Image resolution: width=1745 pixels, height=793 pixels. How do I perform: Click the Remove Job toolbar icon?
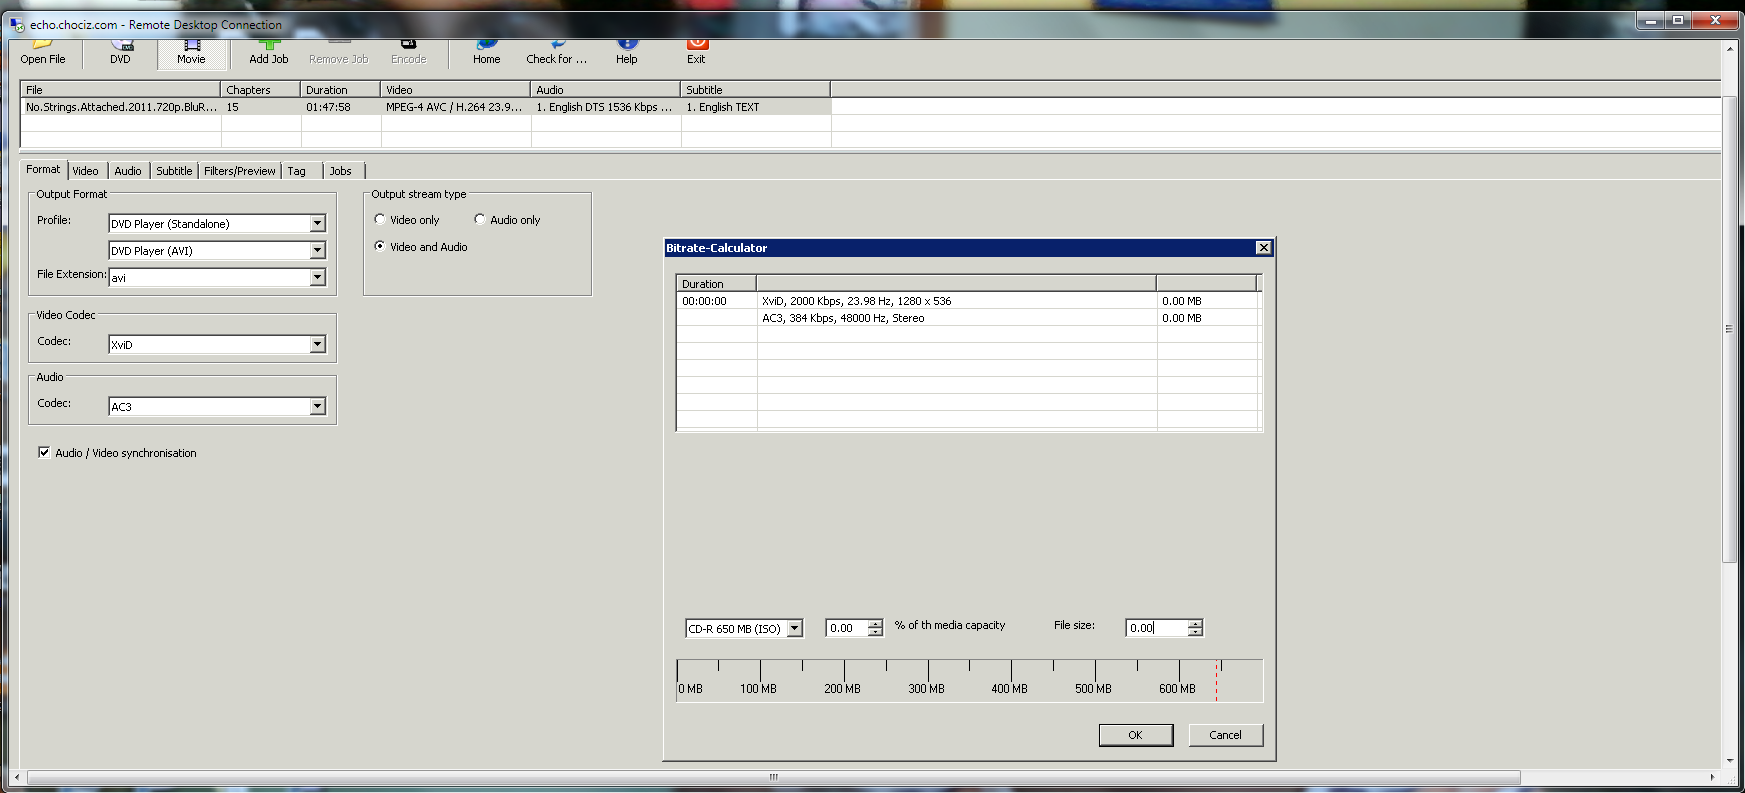339,52
